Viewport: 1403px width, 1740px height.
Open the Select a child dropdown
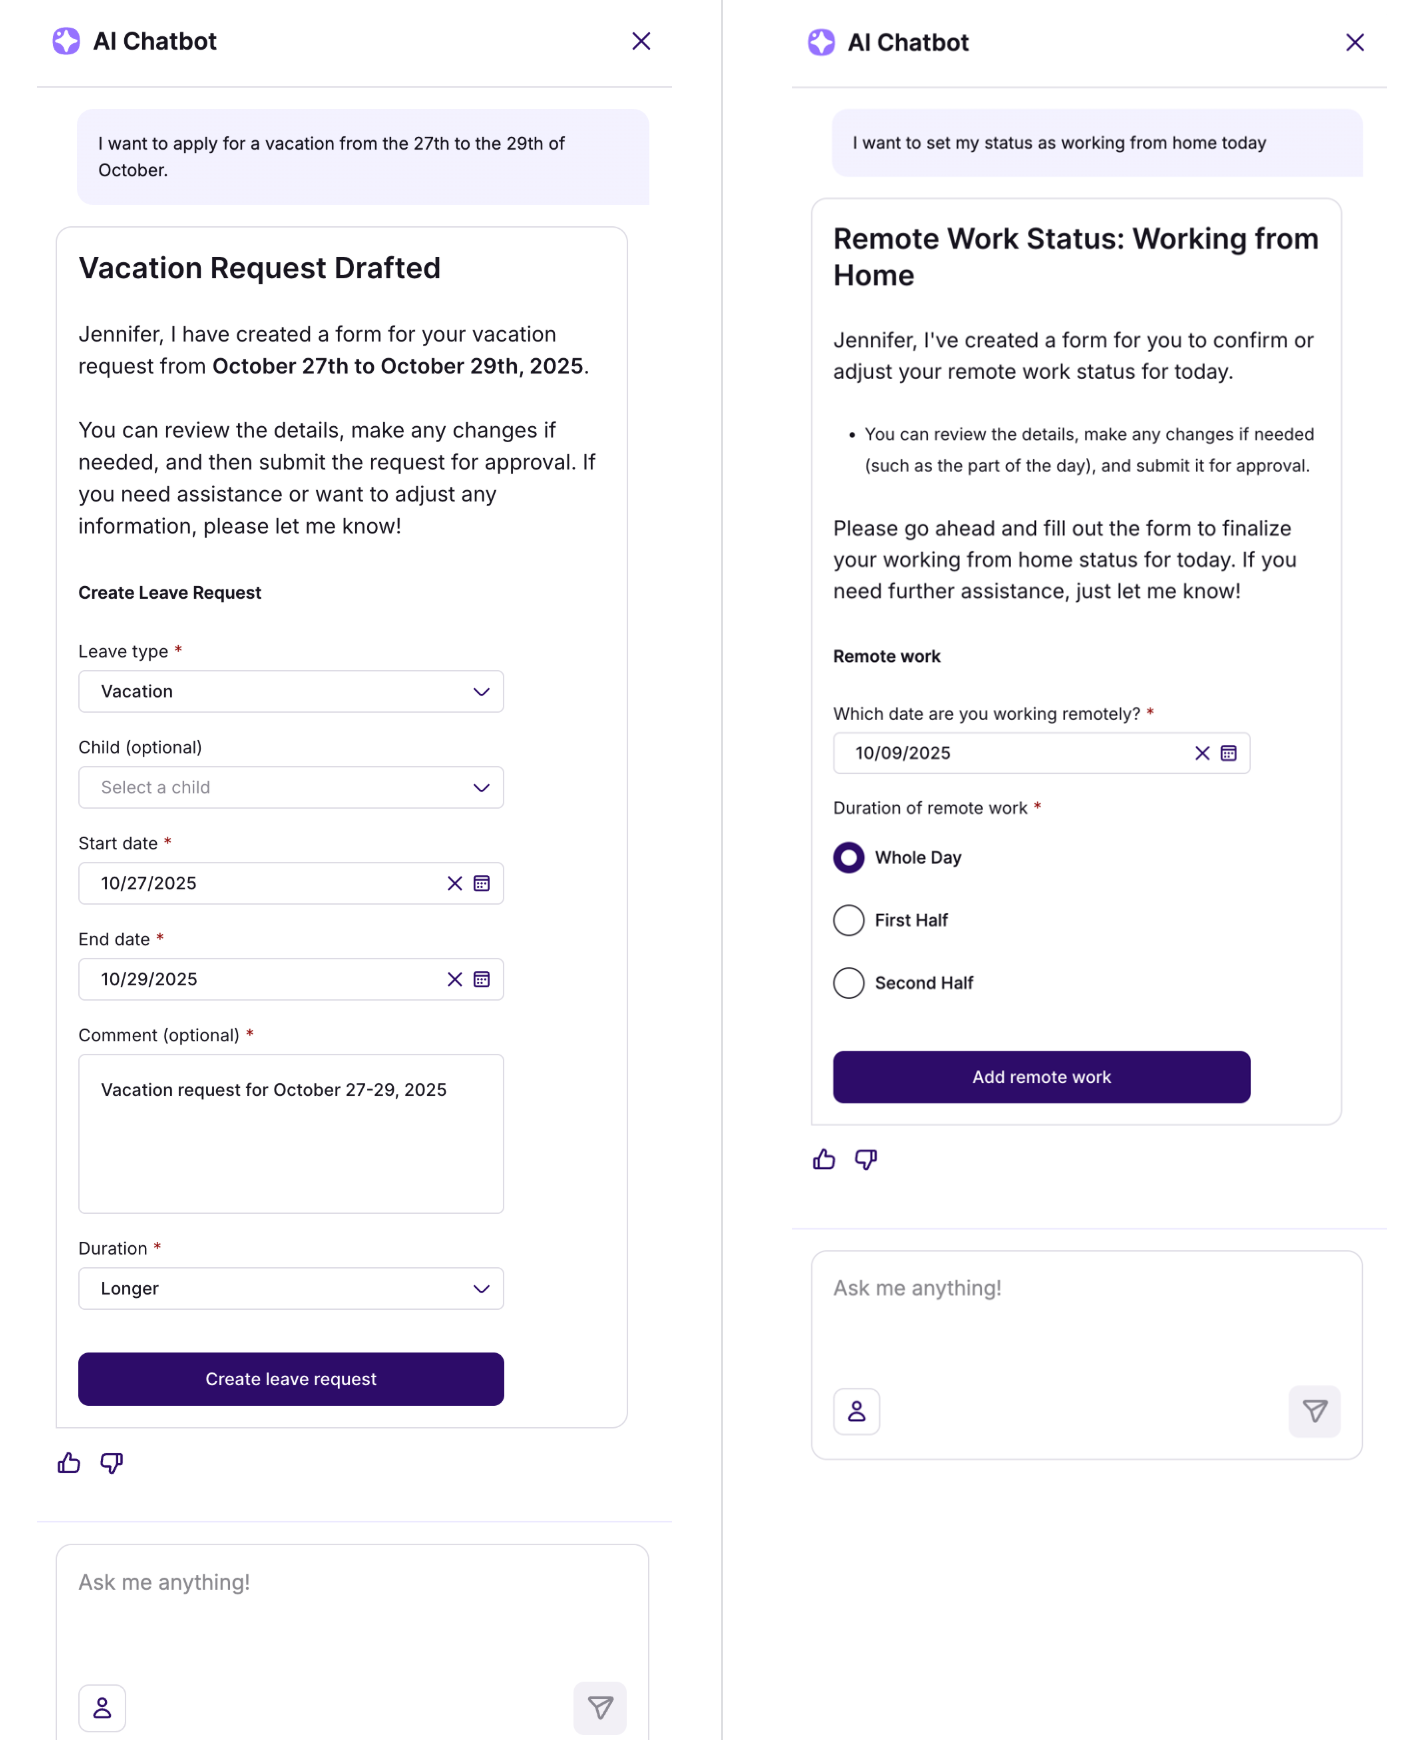point(291,787)
